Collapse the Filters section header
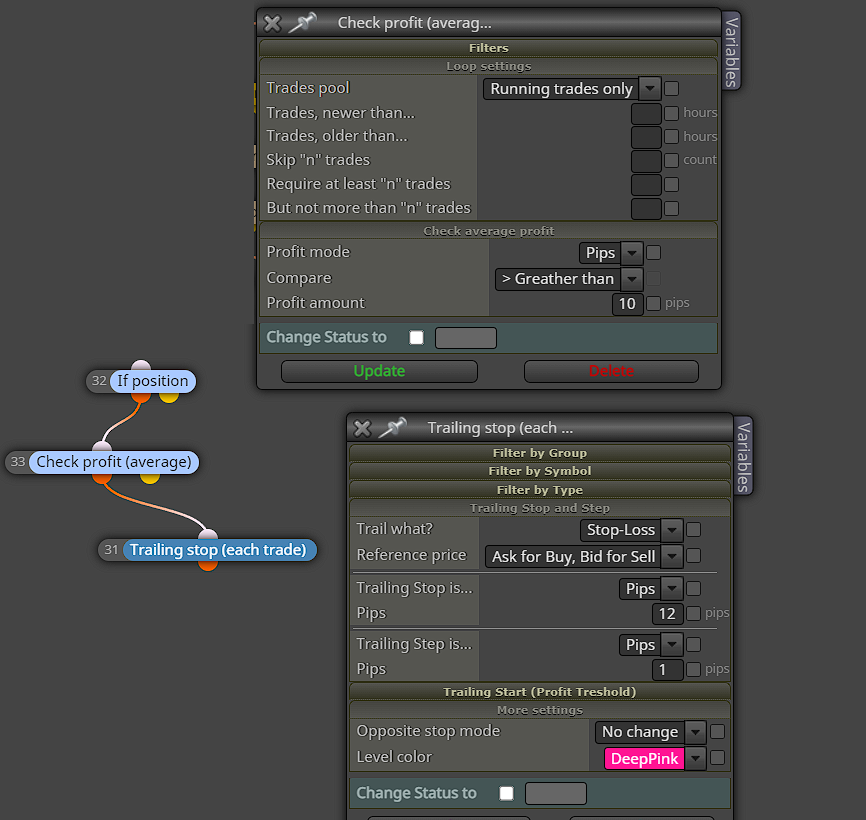The image size is (866, 820). point(488,48)
